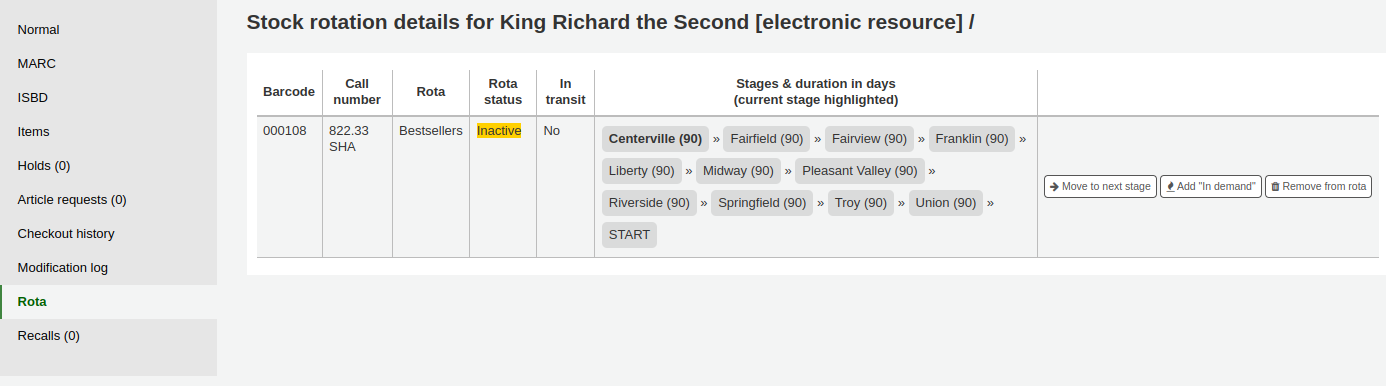Show the Modification log

click(108, 268)
